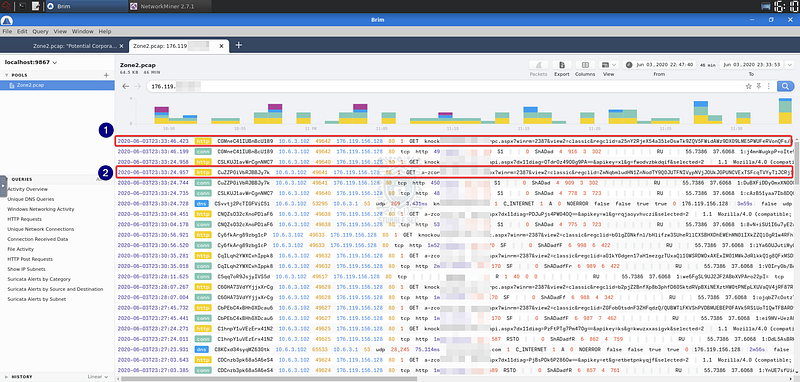Select the log row with UID CuZZPOiVbRJ8BJy7k at 23:33:24.957
The width and height of the screenshot is (800, 382).
click(x=454, y=172)
